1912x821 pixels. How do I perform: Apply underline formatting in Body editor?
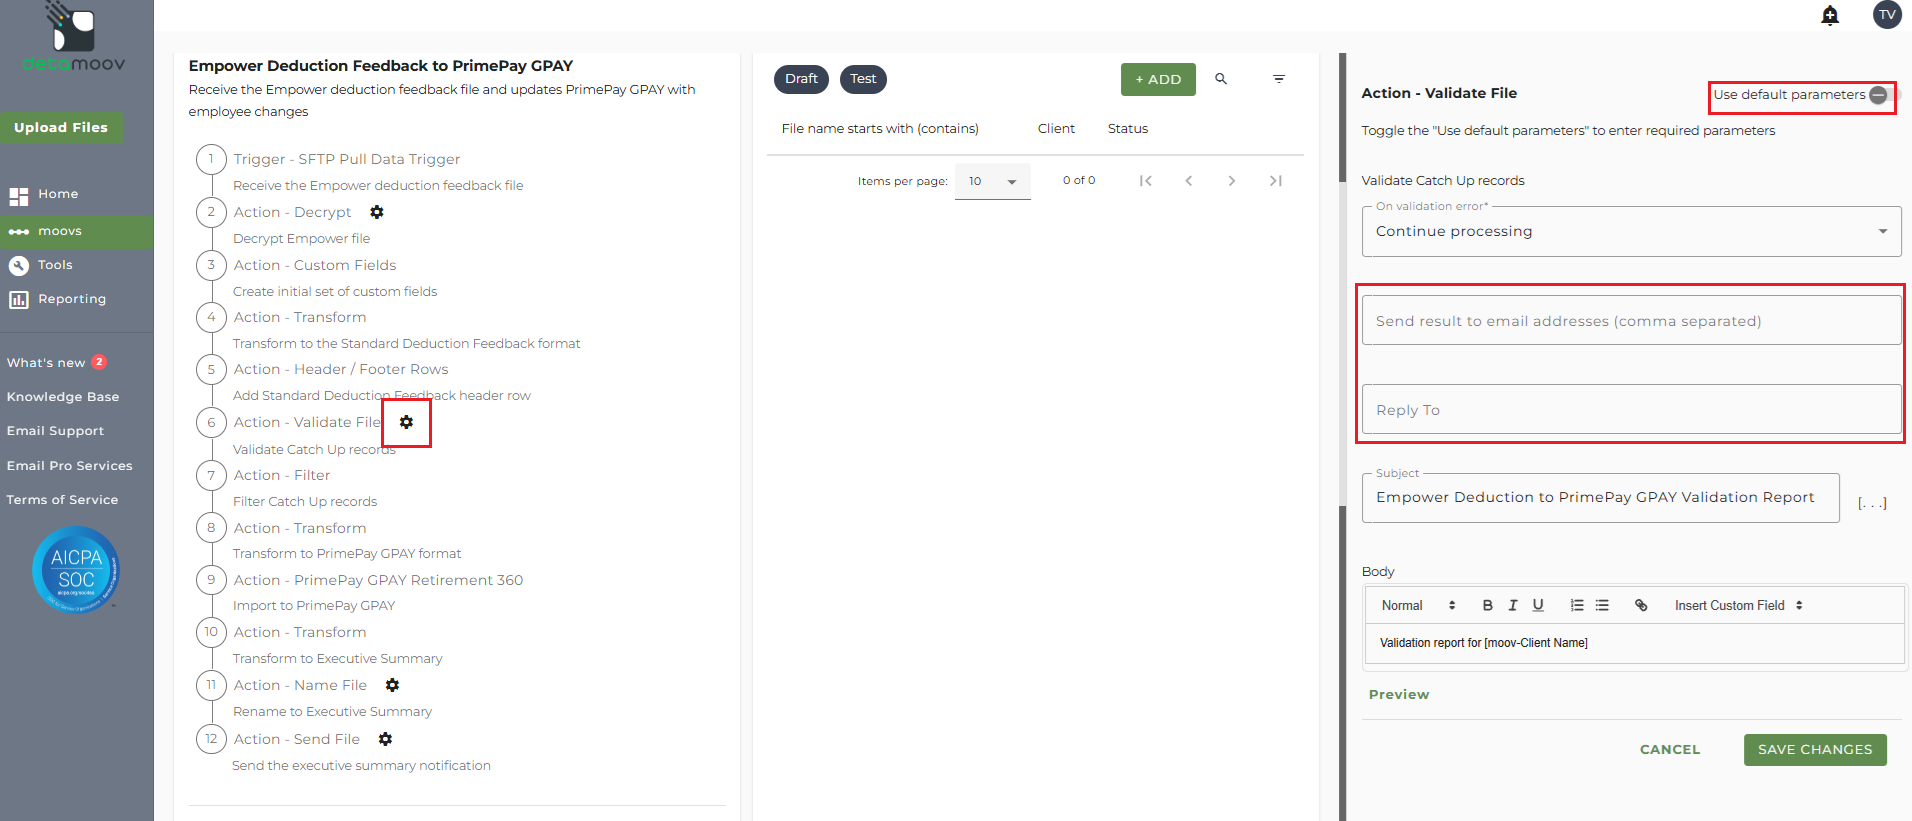(x=1538, y=605)
